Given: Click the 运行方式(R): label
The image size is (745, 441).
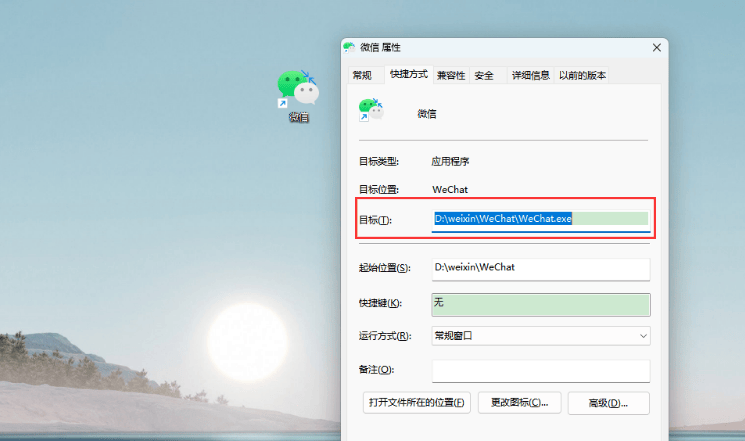Looking at the screenshot, I should pos(385,336).
